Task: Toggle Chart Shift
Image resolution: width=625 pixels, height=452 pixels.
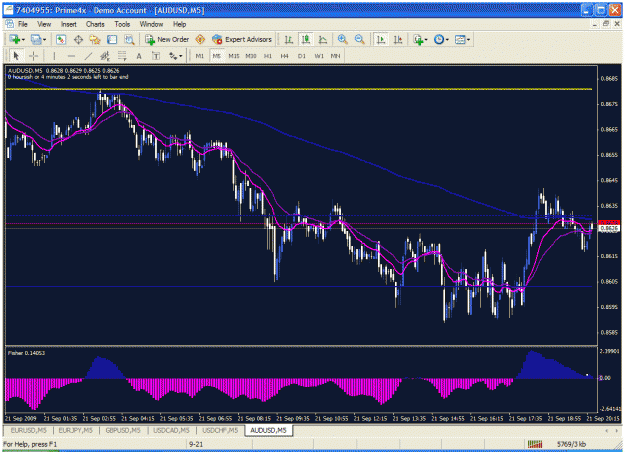Action: (x=398, y=39)
